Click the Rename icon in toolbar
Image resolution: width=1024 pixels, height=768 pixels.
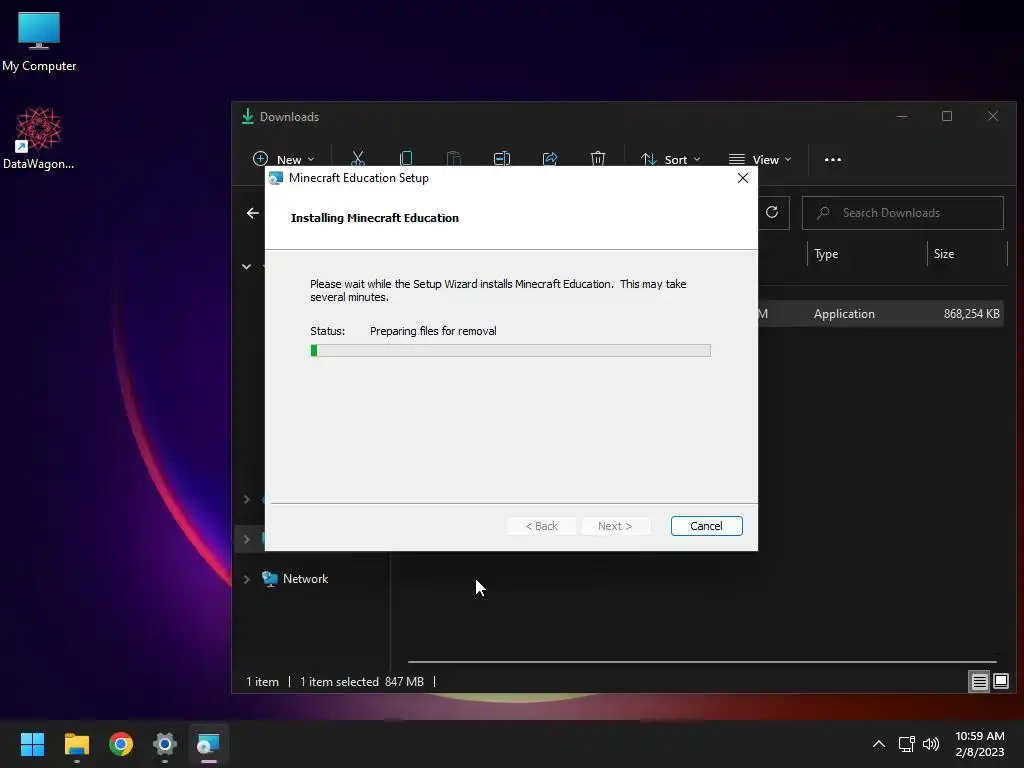502,159
